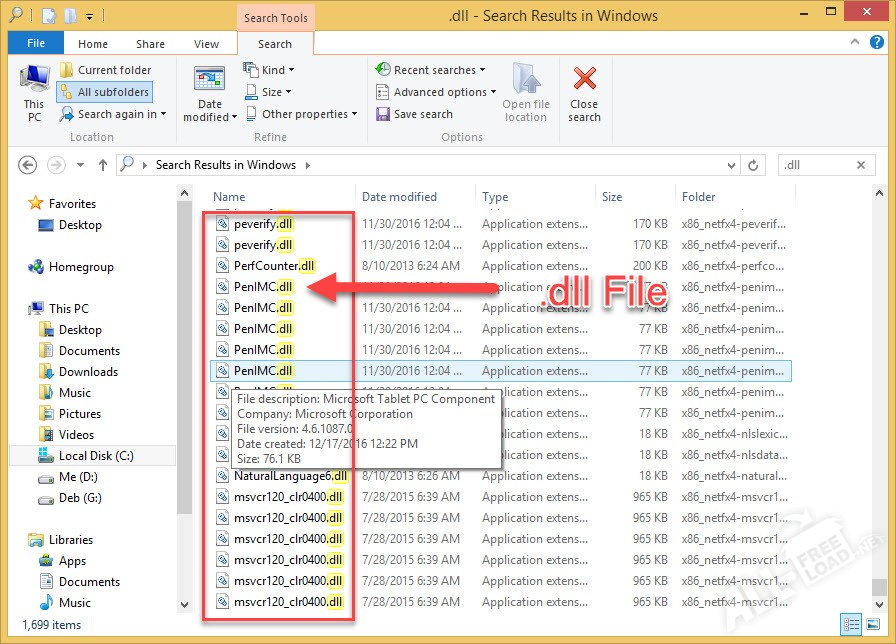Image resolution: width=896 pixels, height=644 pixels.
Task: Expand the Kind filter dropdown
Action: 270,70
